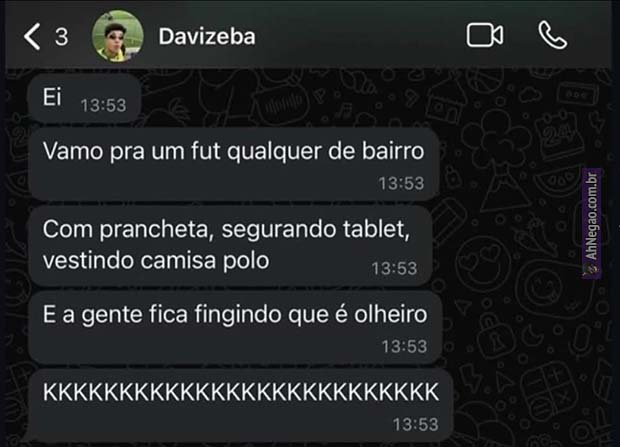Tap timestamp under the "olheiro" message
The width and height of the screenshot is (620, 447).
click(405, 346)
